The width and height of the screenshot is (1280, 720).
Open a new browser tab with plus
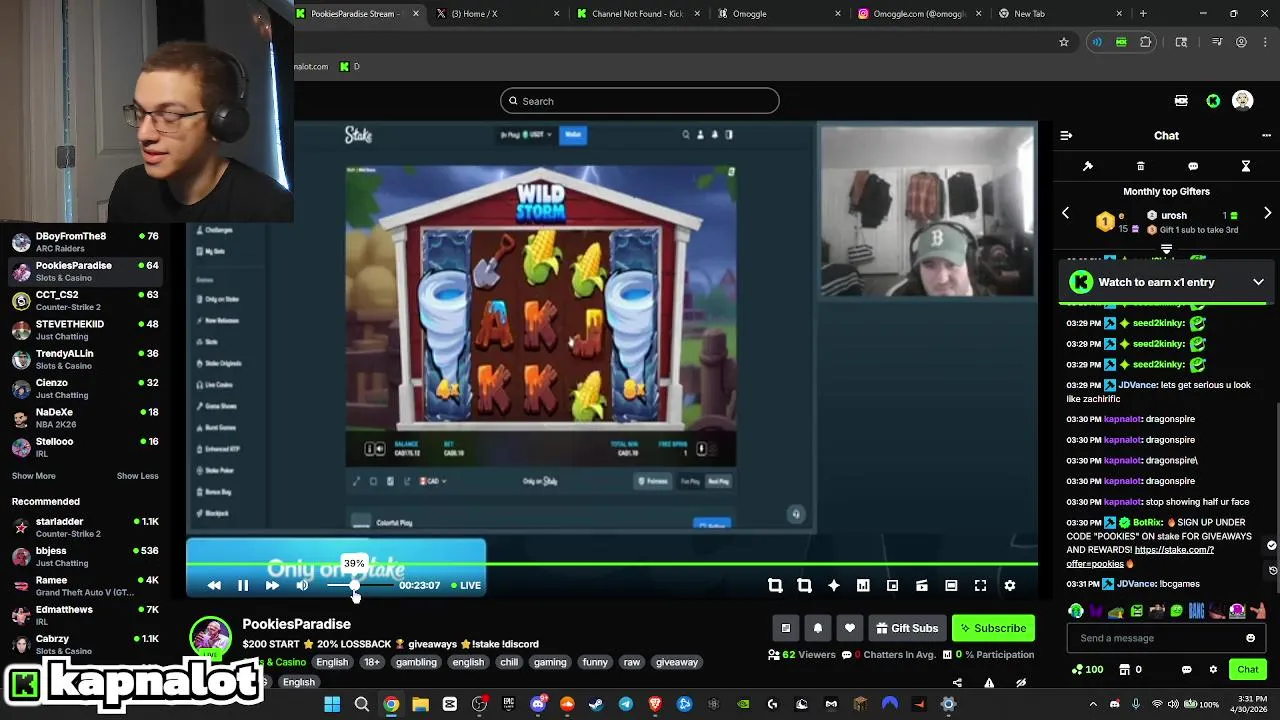(x=1143, y=14)
